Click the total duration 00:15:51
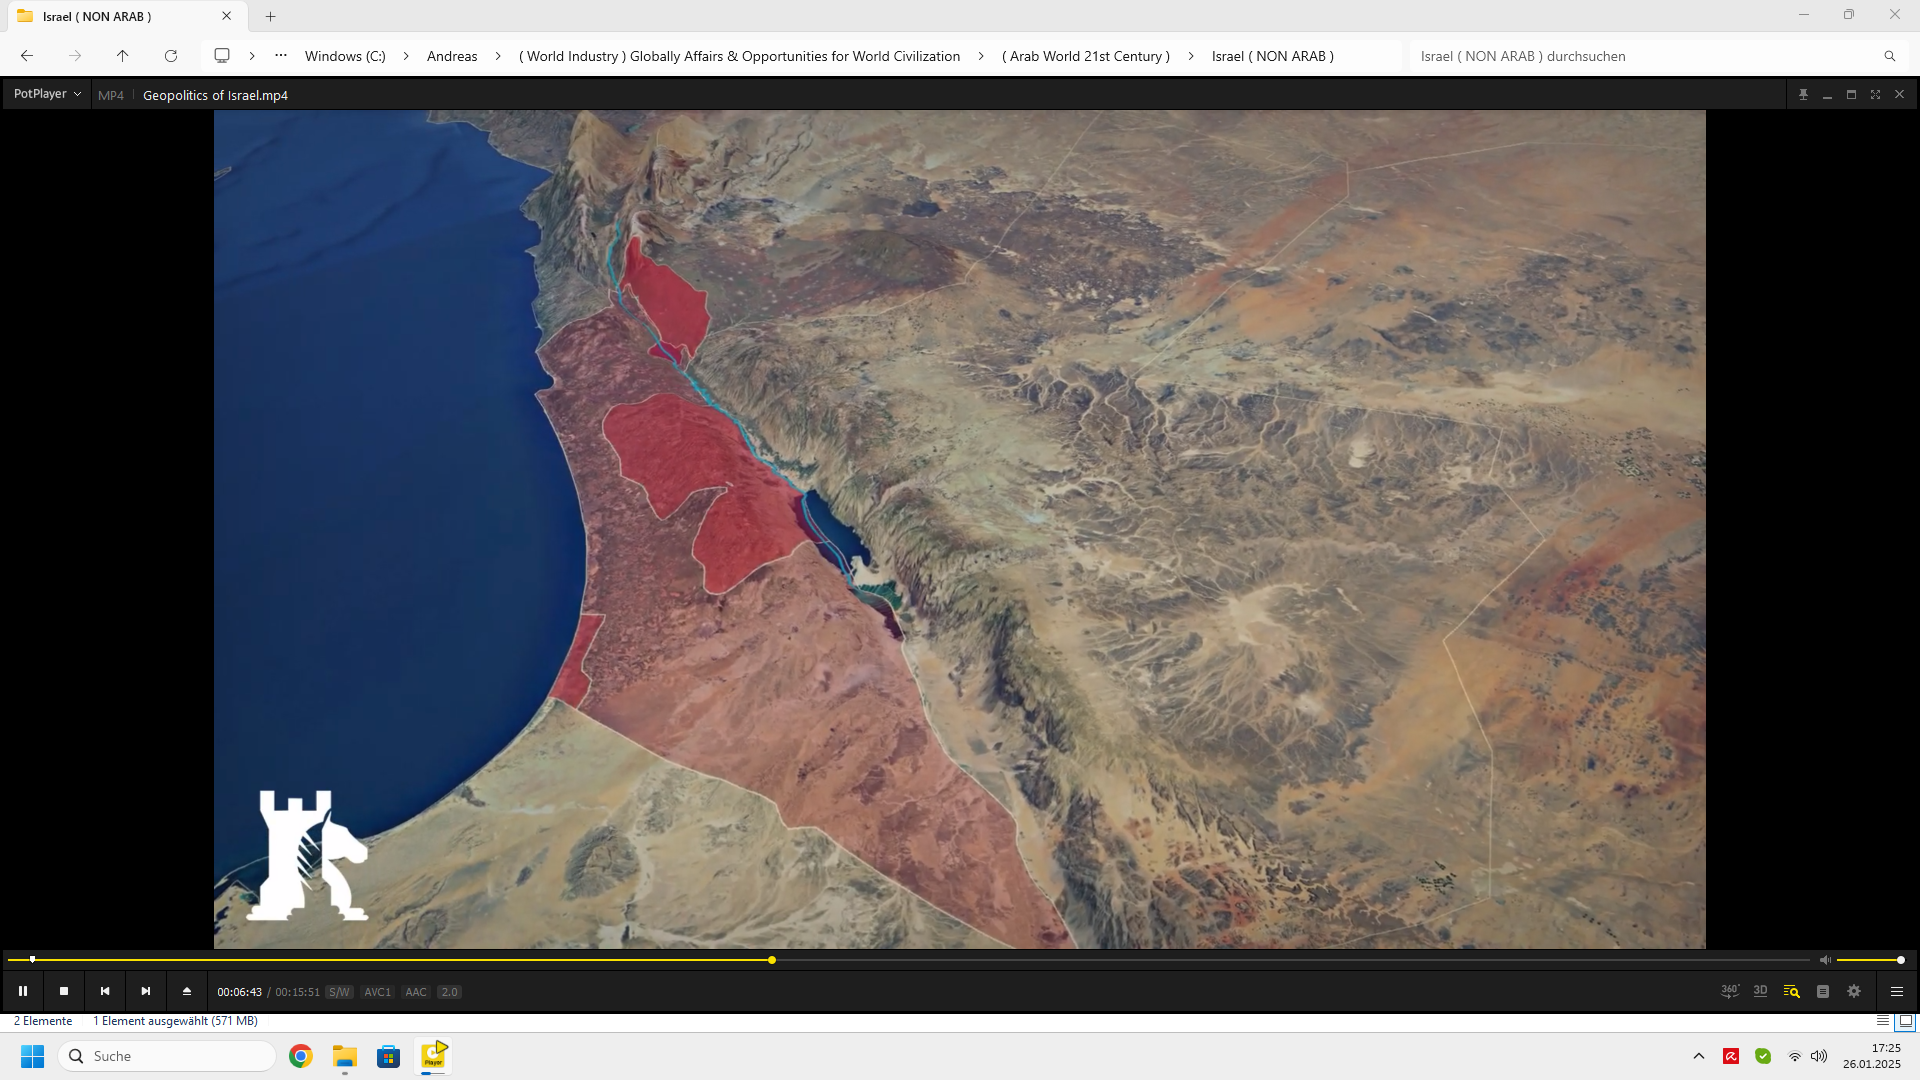The height and width of the screenshot is (1080, 1920). [297, 992]
